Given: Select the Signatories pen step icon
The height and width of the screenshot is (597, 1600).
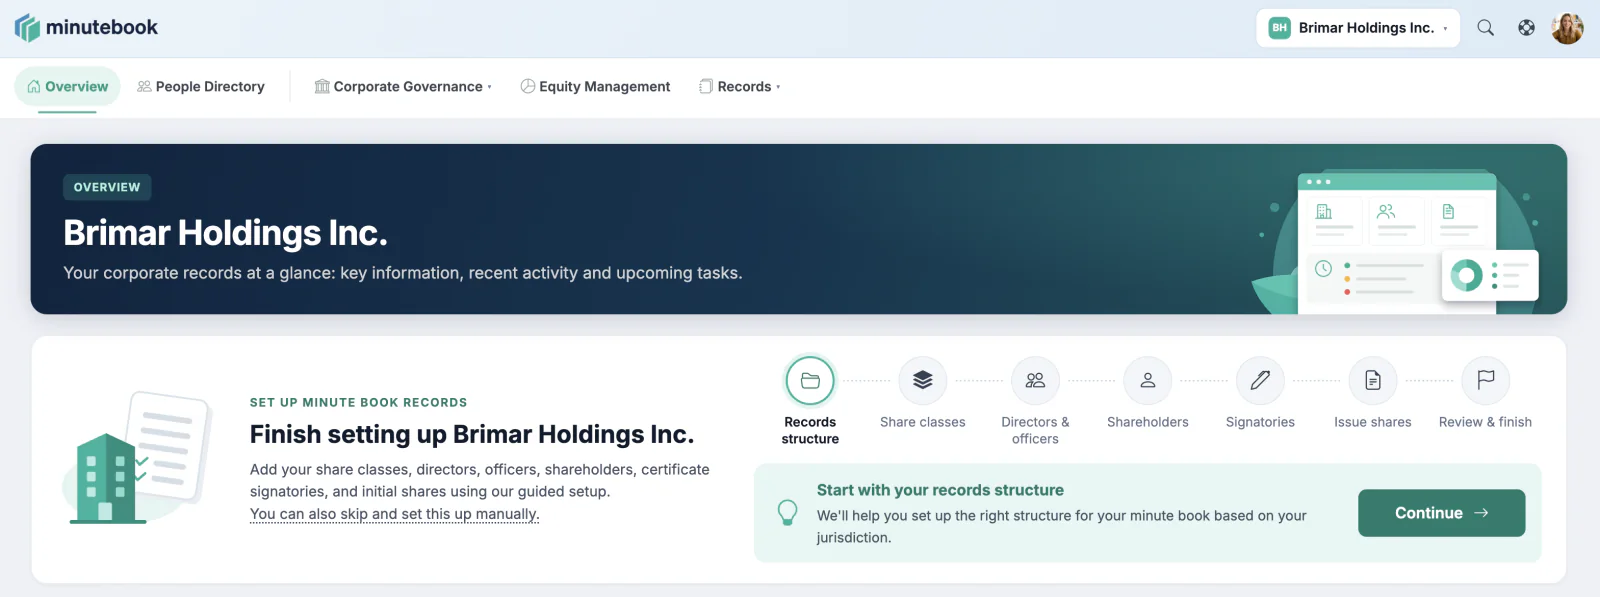Looking at the screenshot, I should coord(1260,381).
